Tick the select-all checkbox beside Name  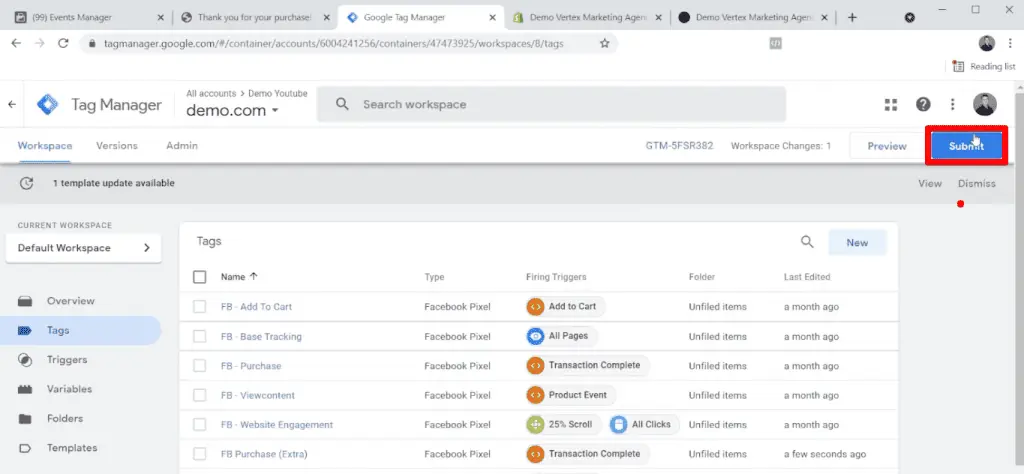199,277
